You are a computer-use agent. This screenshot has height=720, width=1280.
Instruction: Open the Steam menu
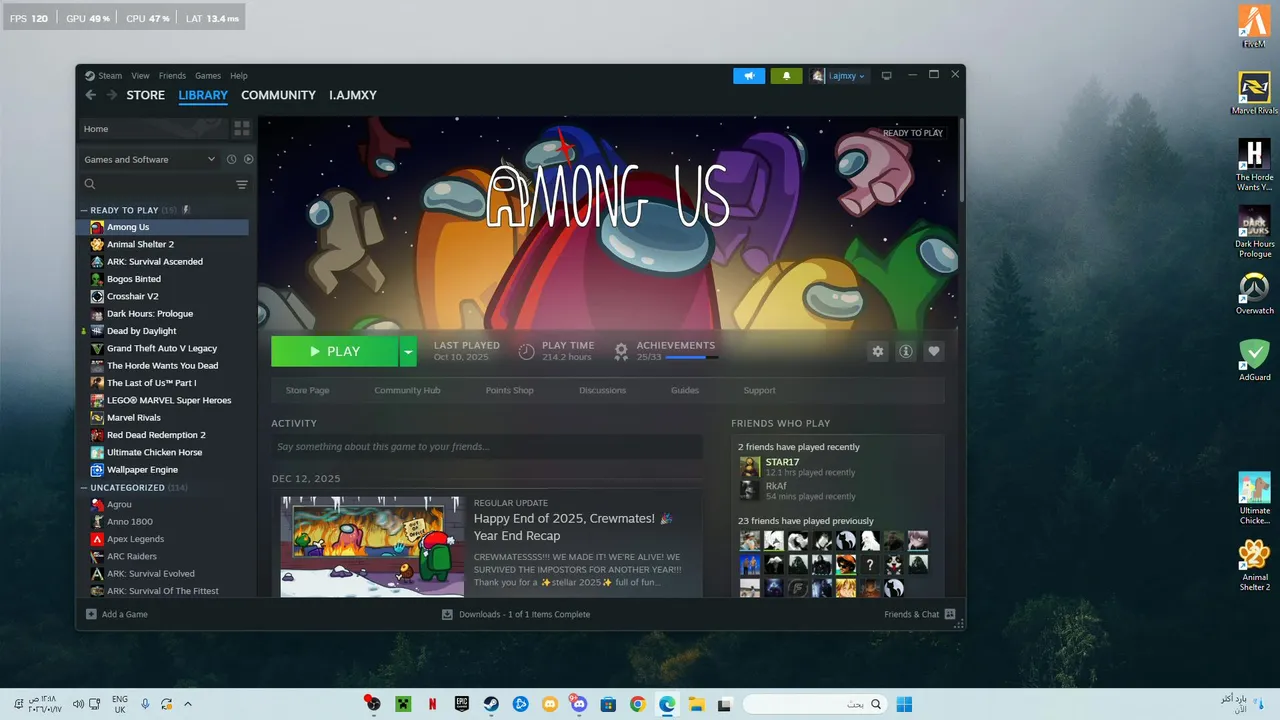point(110,76)
